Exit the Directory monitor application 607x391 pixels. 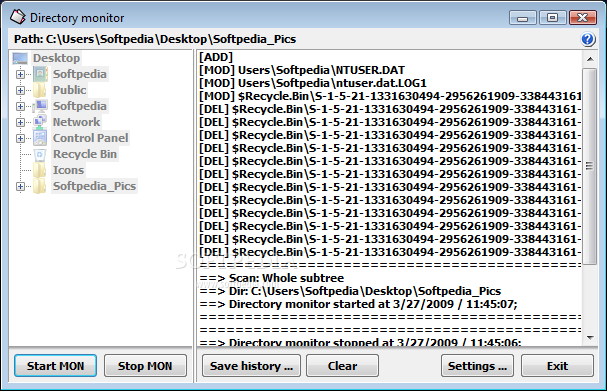pos(557,366)
